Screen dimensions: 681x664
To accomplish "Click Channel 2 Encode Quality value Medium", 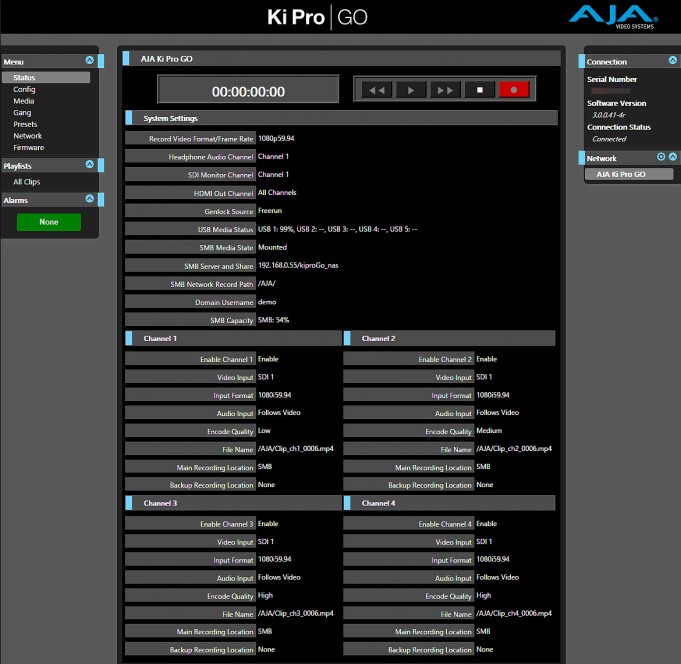I will 489,431.
